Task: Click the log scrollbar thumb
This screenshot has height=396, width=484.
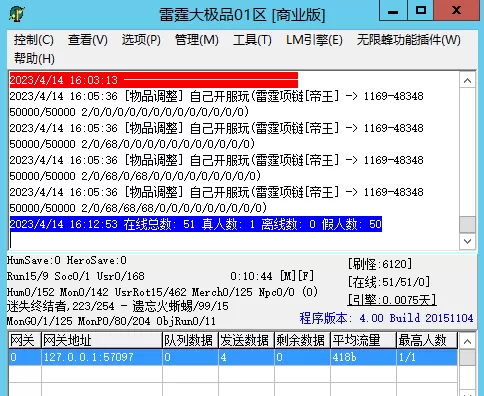Action: coord(467,225)
